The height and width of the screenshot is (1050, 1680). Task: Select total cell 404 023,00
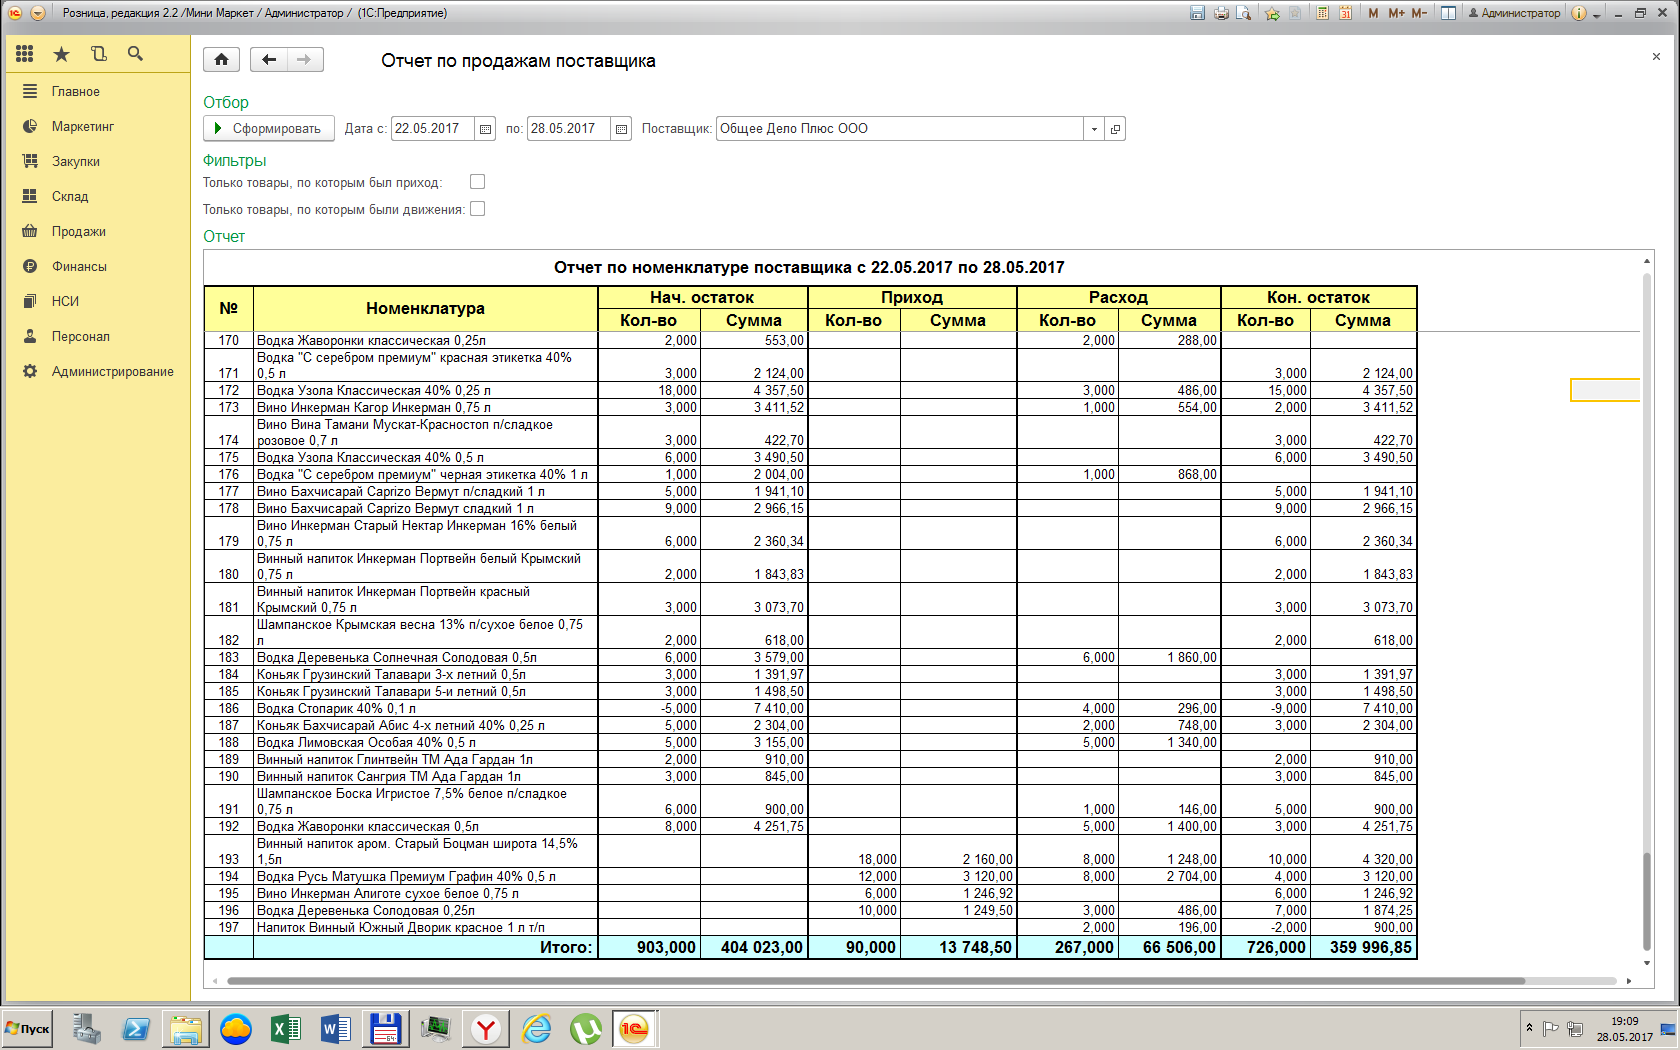pyautogui.click(x=754, y=947)
